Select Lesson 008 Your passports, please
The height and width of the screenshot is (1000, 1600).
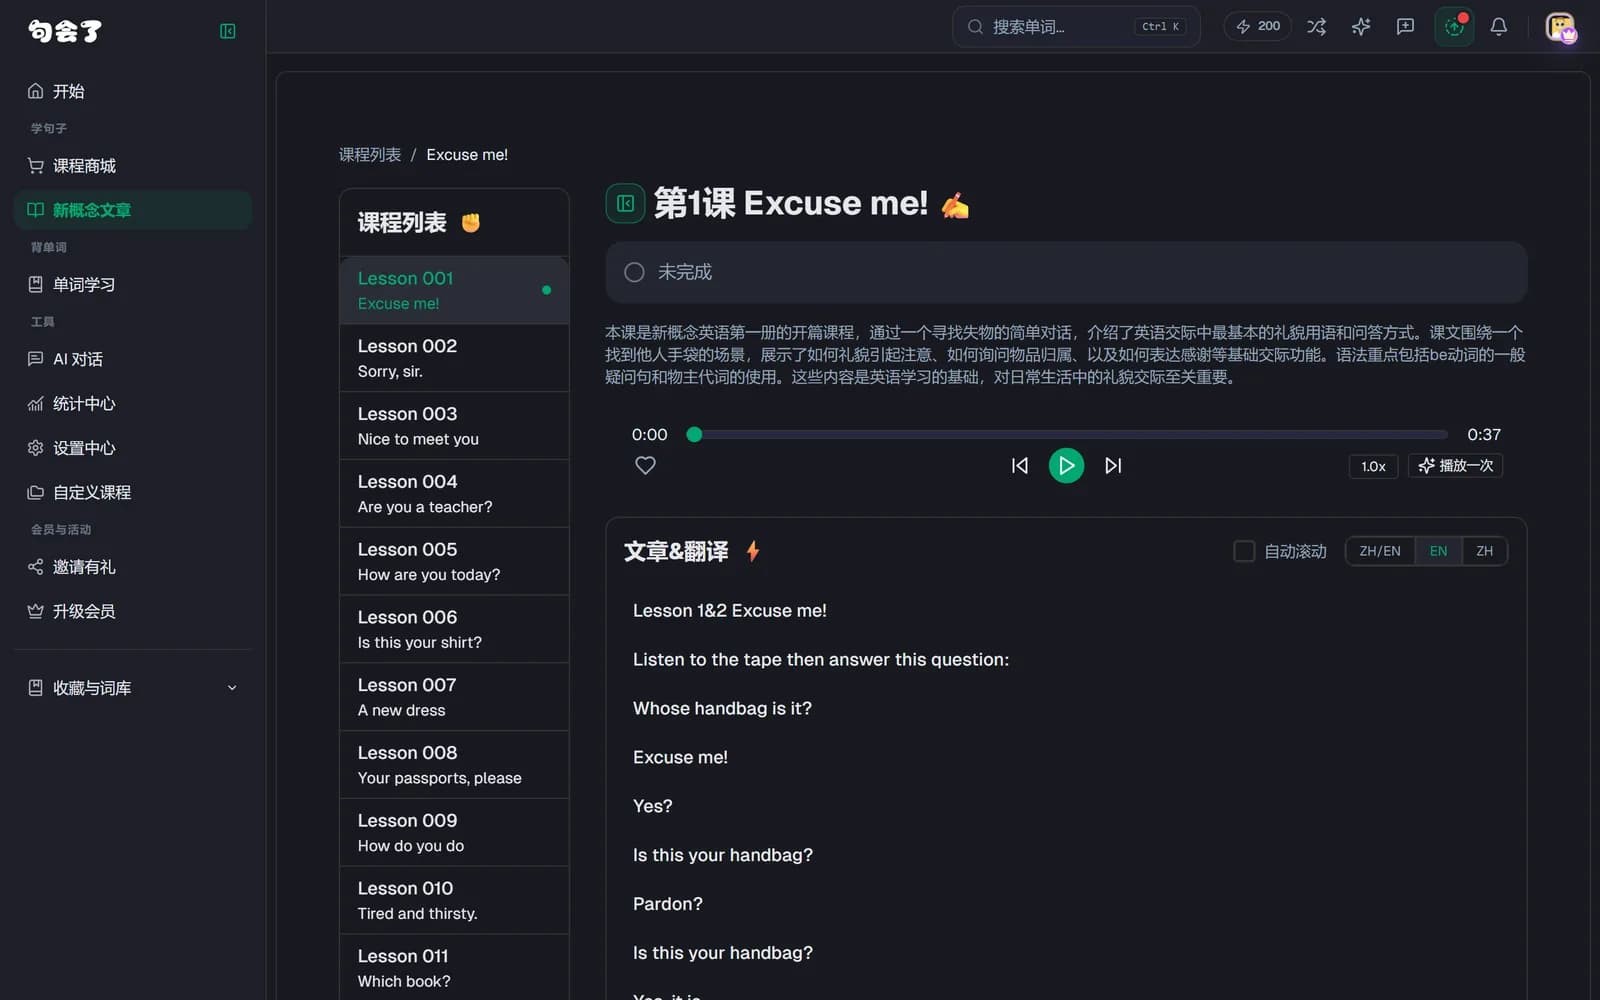pos(454,765)
